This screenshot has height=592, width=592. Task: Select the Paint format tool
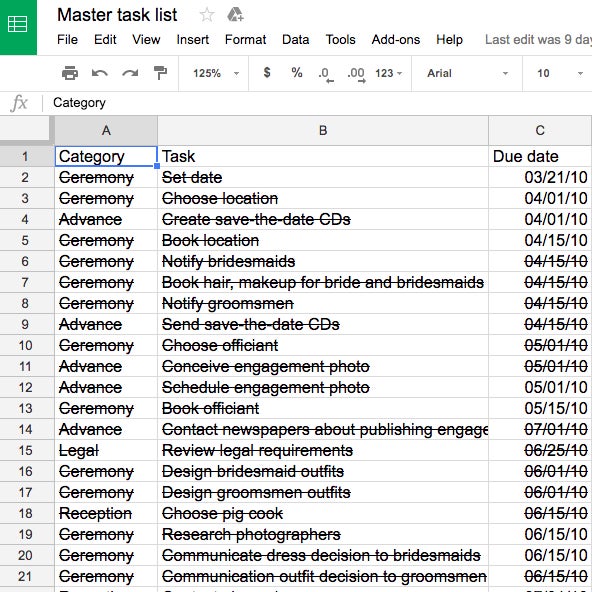[160, 73]
